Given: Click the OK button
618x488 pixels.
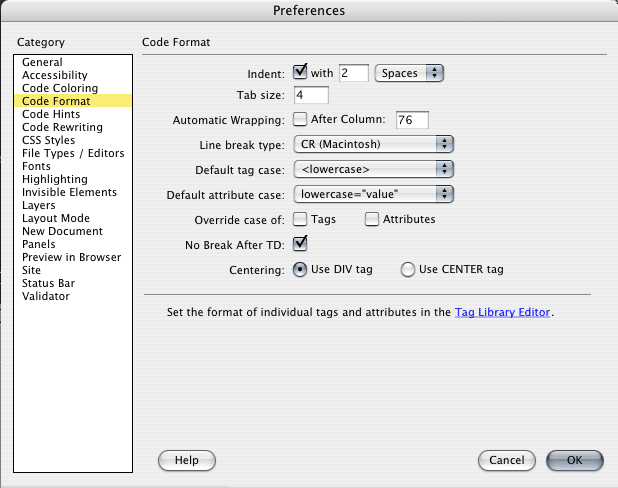Looking at the screenshot, I should pyautogui.click(x=575, y=460).
